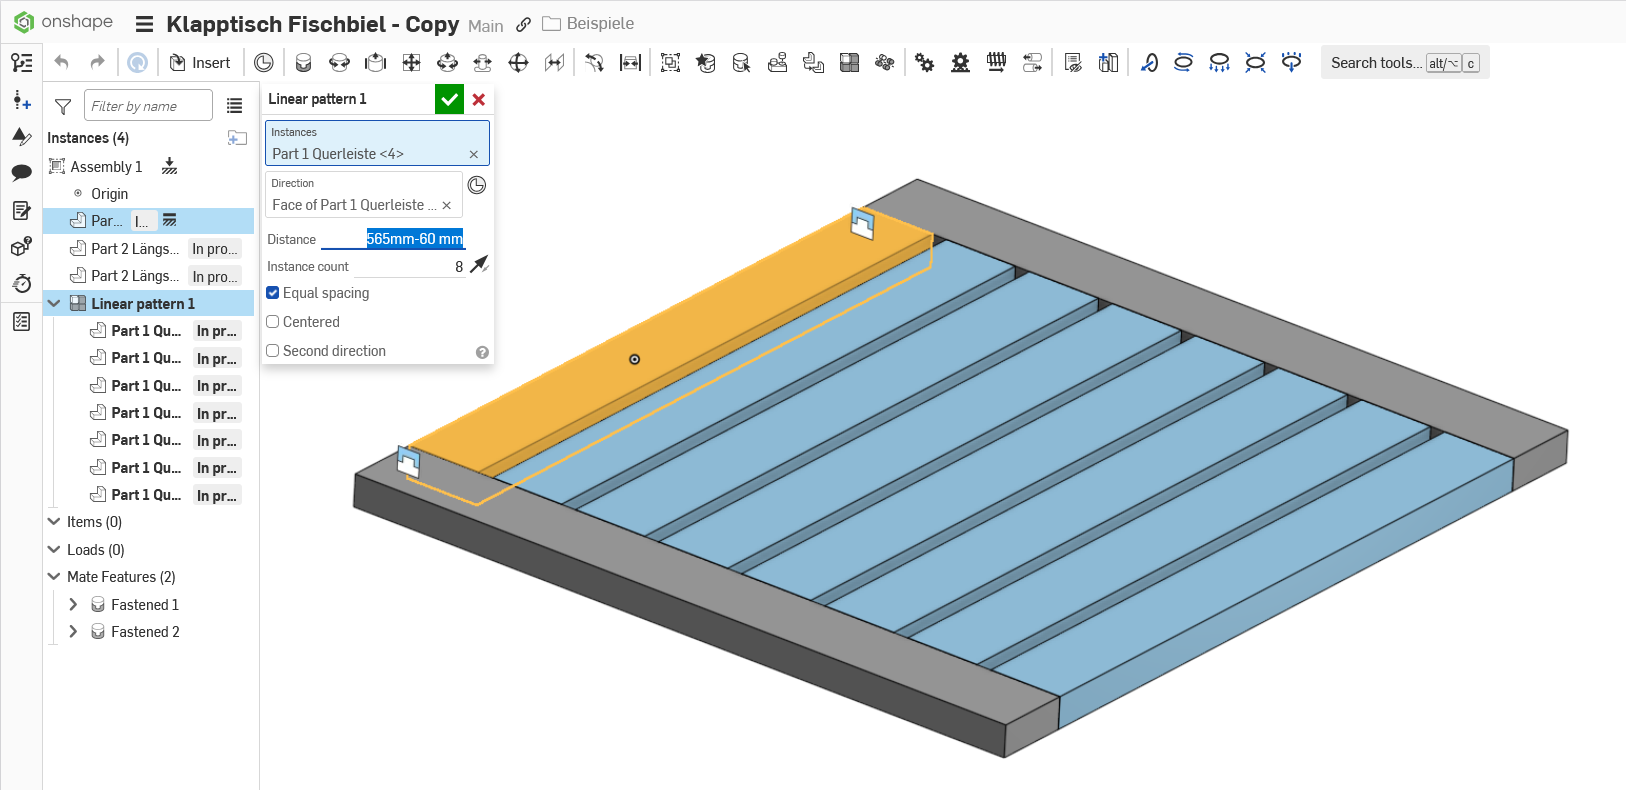
Task: Enable the Centered checkbox
Action: [273, 322]
